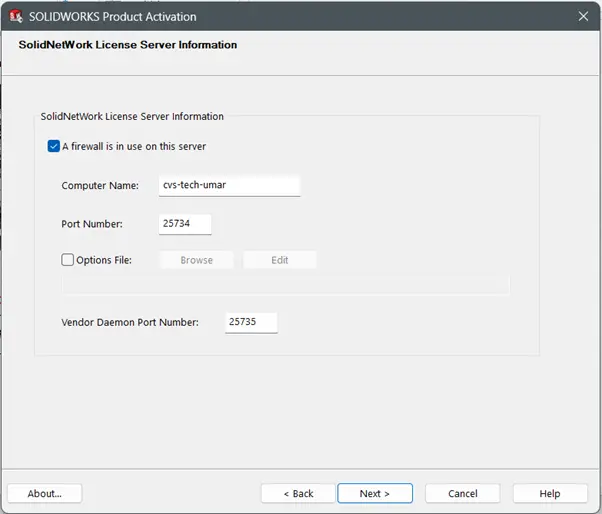Click the Browse button
The width and height of the screenshot is (602, 514).
197,260
